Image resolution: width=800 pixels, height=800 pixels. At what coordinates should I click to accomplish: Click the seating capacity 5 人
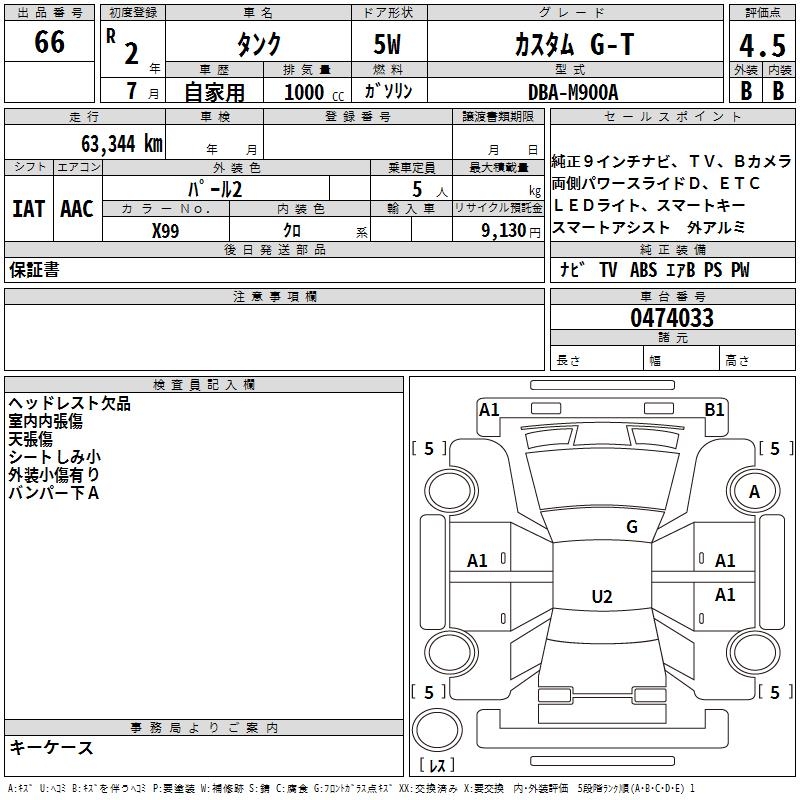430,190
